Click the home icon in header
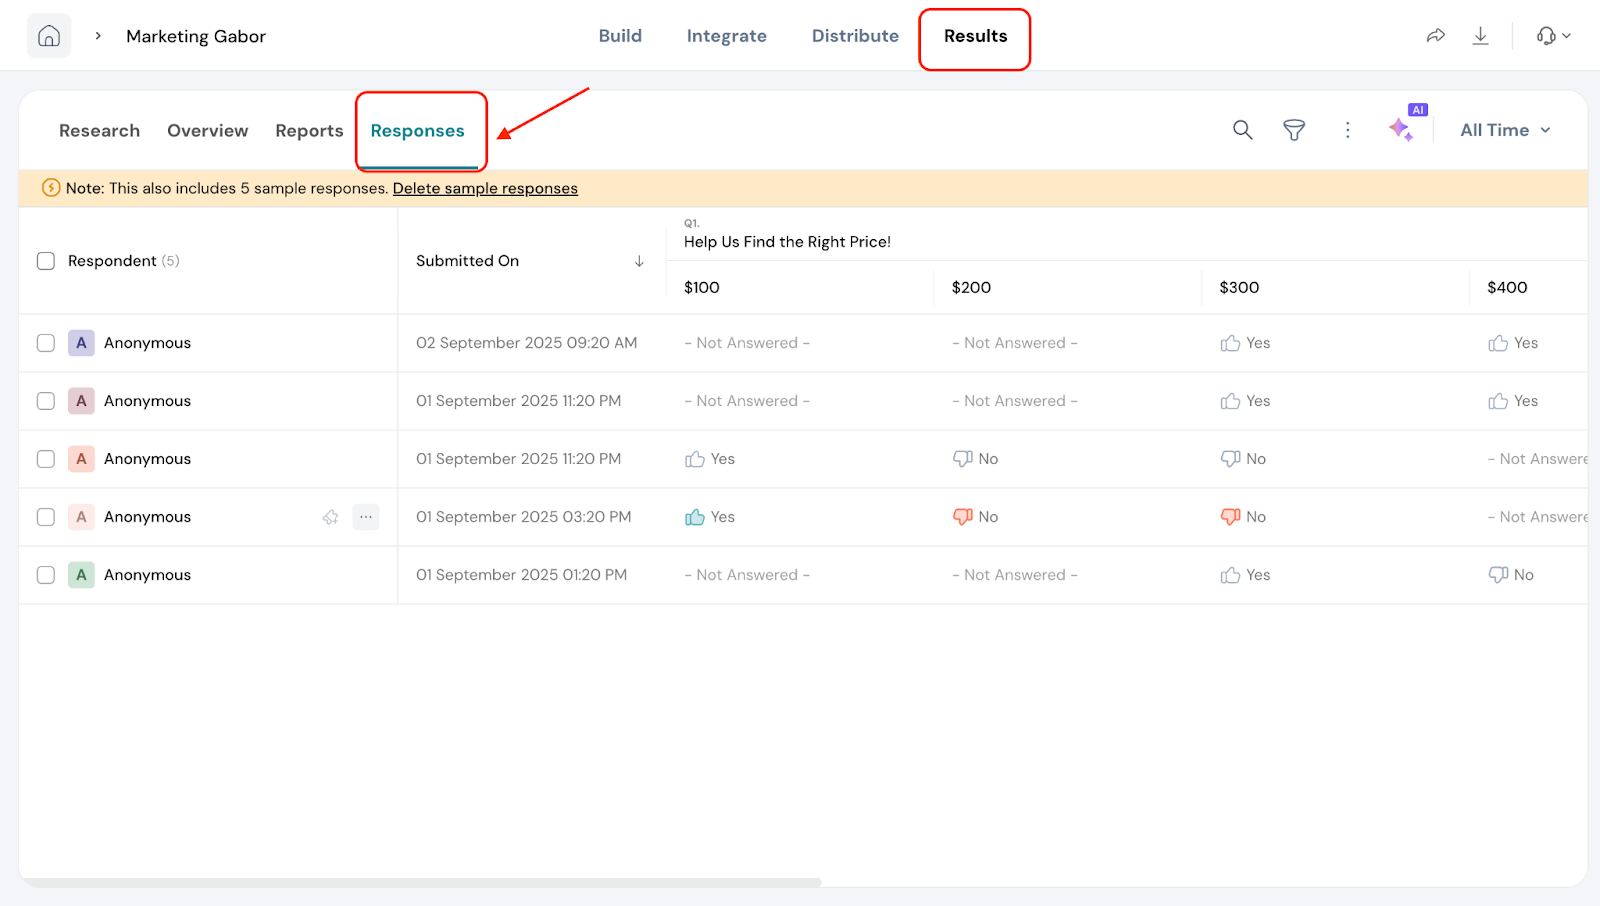 pyautogui.click(x=48, y=36)
